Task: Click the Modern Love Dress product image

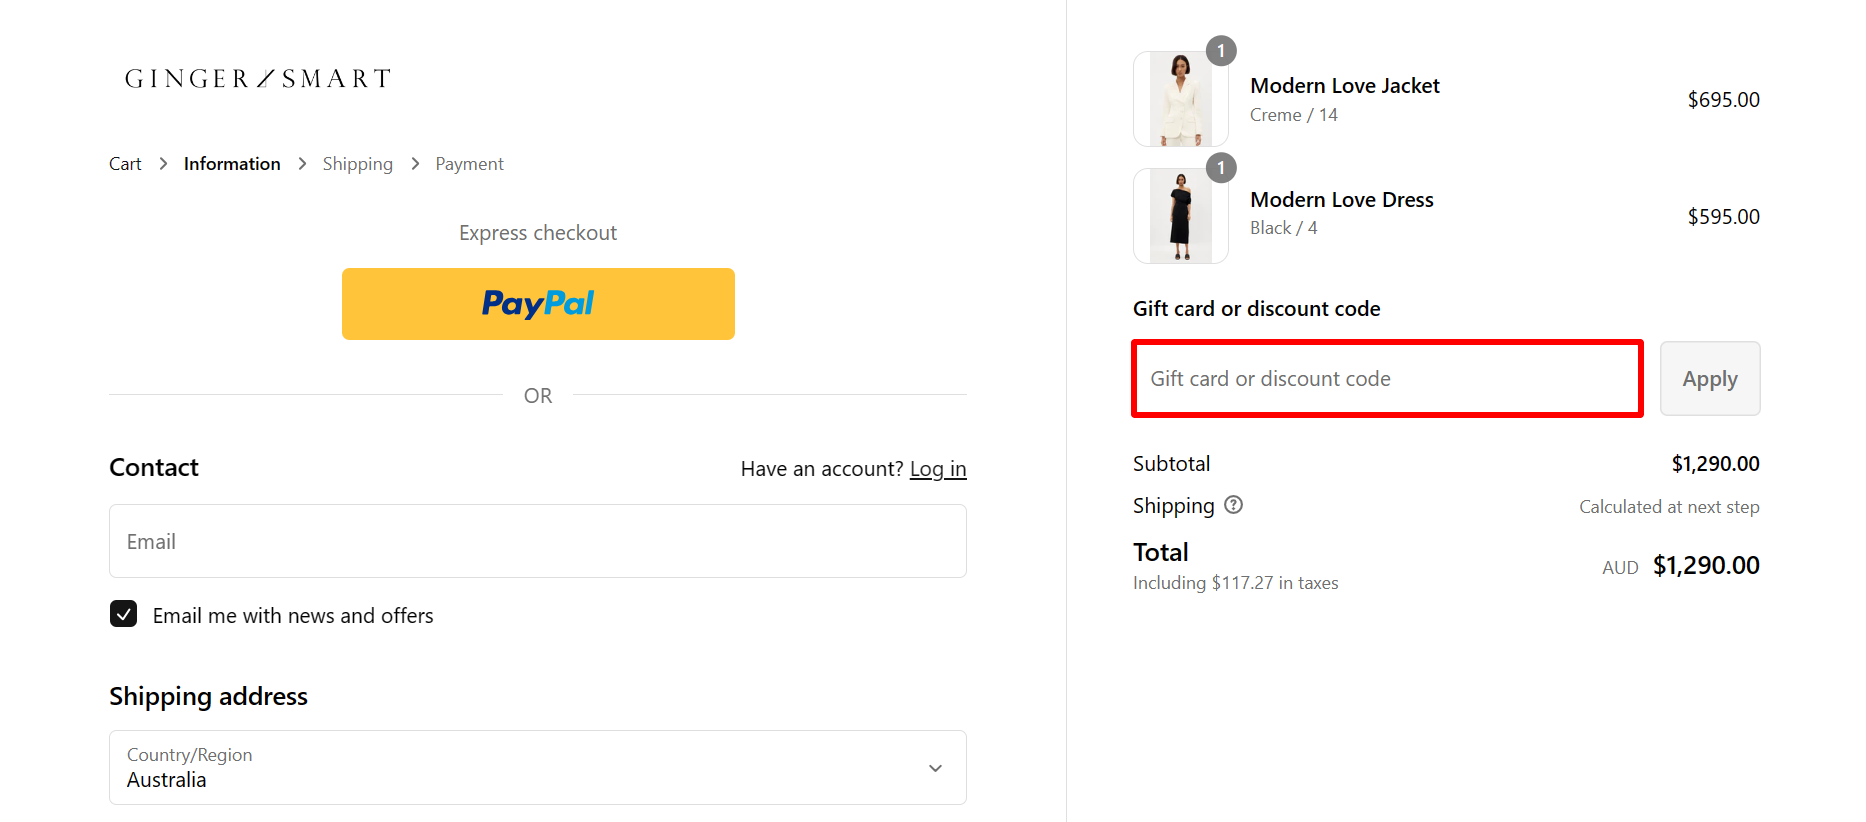Action: click(x=1180, y=215)
